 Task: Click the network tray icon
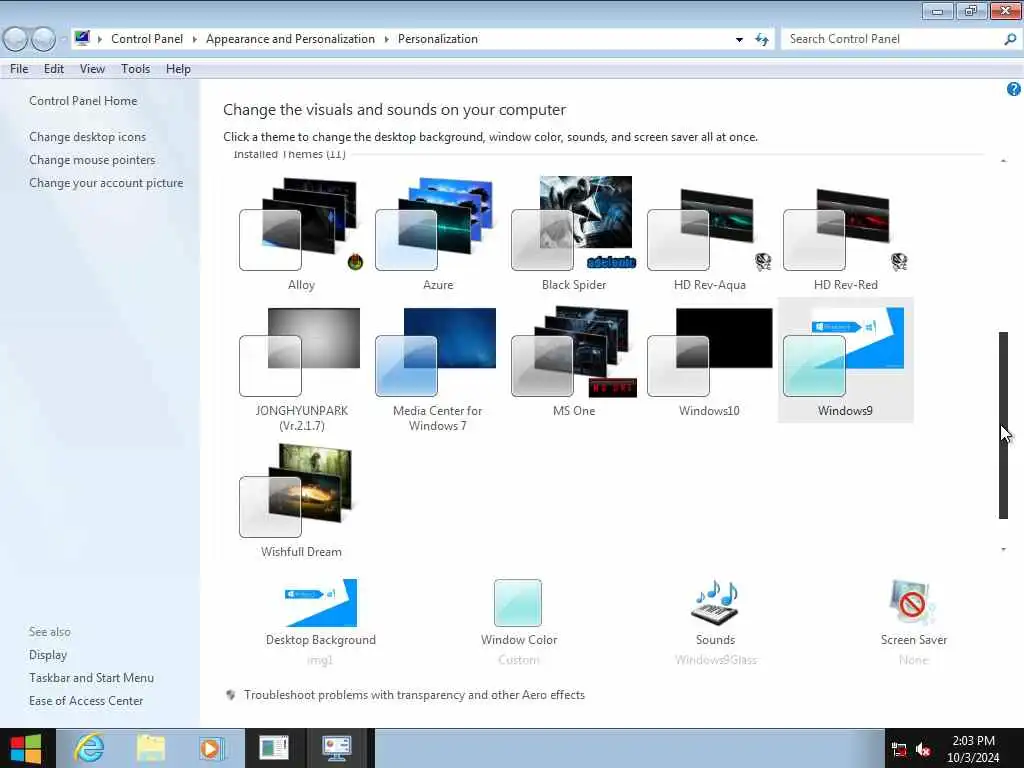pyautogui.click(x=899, y=750)
